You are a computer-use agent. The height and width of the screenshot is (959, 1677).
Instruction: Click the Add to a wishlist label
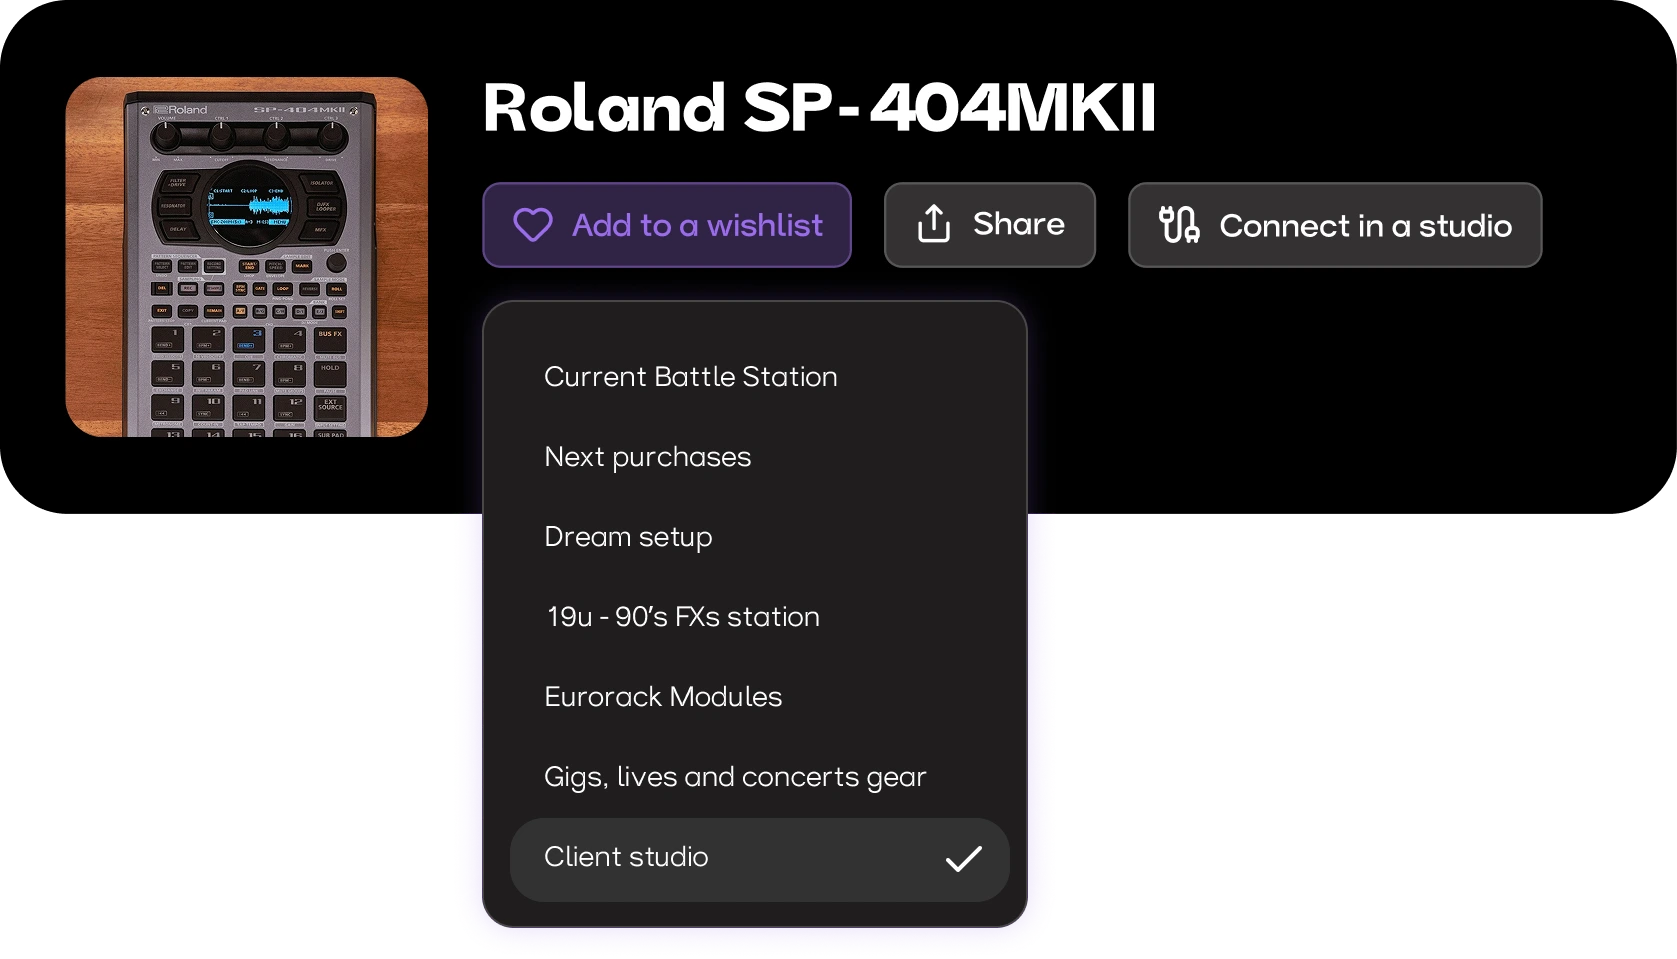pyautogui.click(x=698, y=225)
